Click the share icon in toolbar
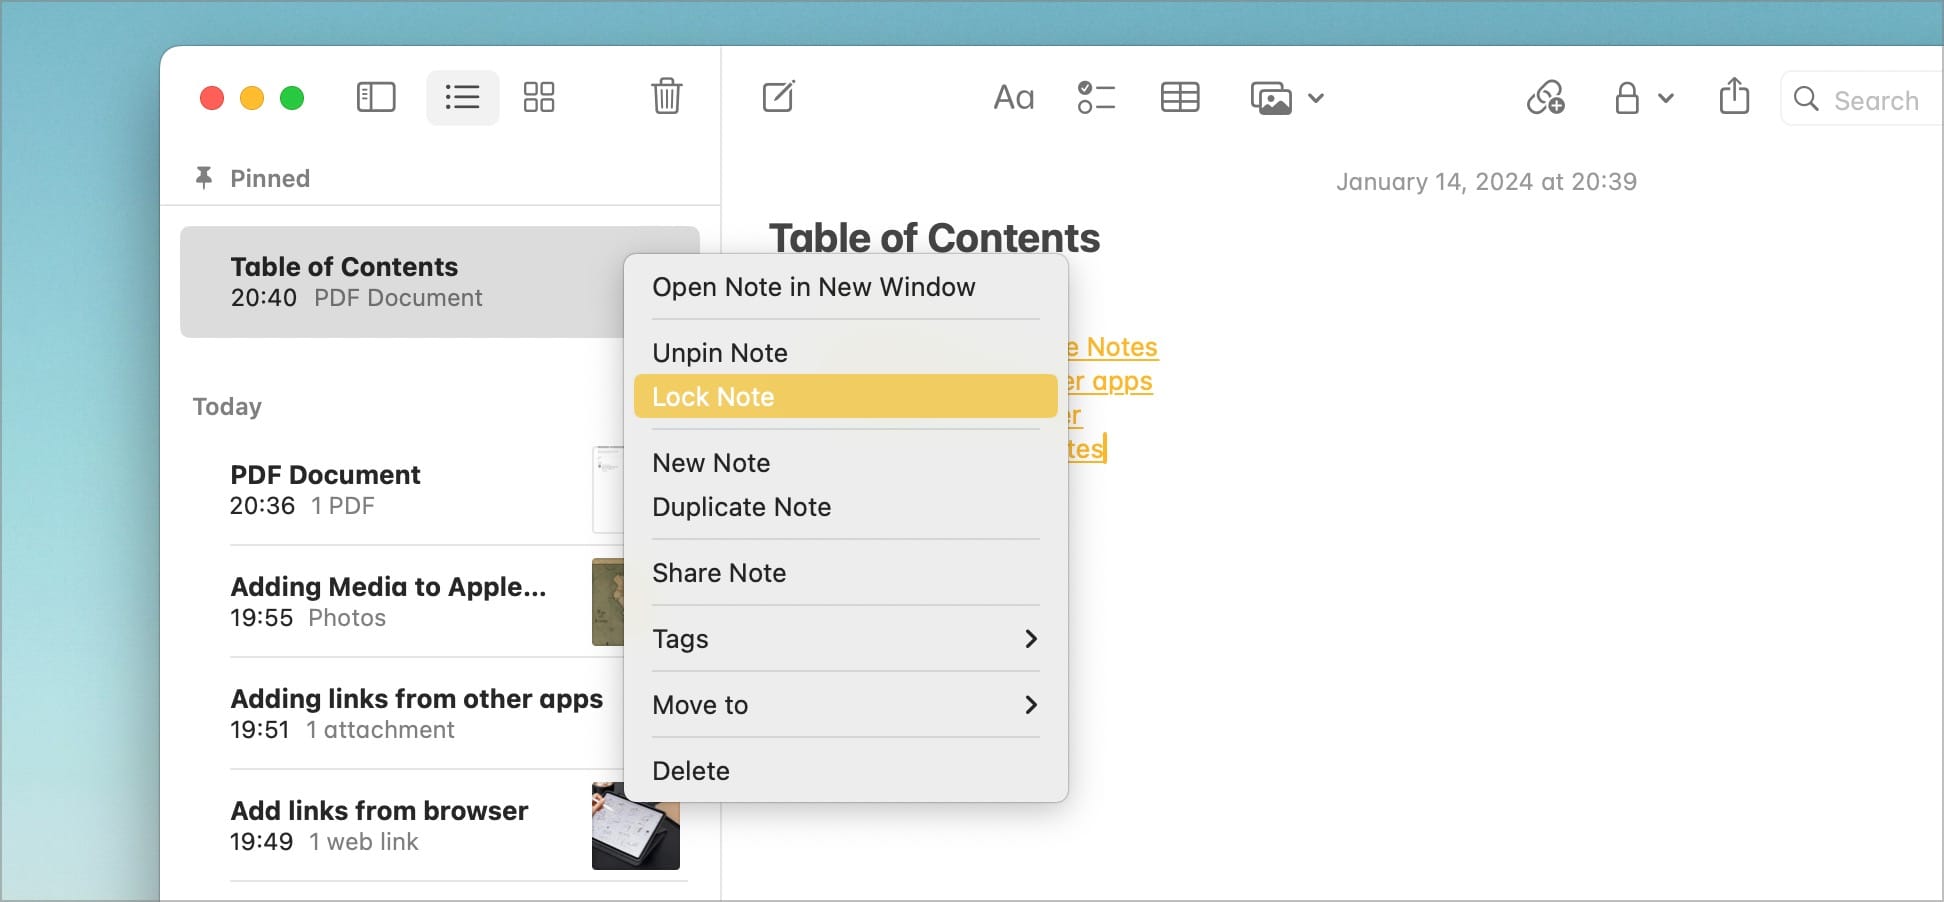Screen dimensions: 1944x902 (x=1734, y=97)
